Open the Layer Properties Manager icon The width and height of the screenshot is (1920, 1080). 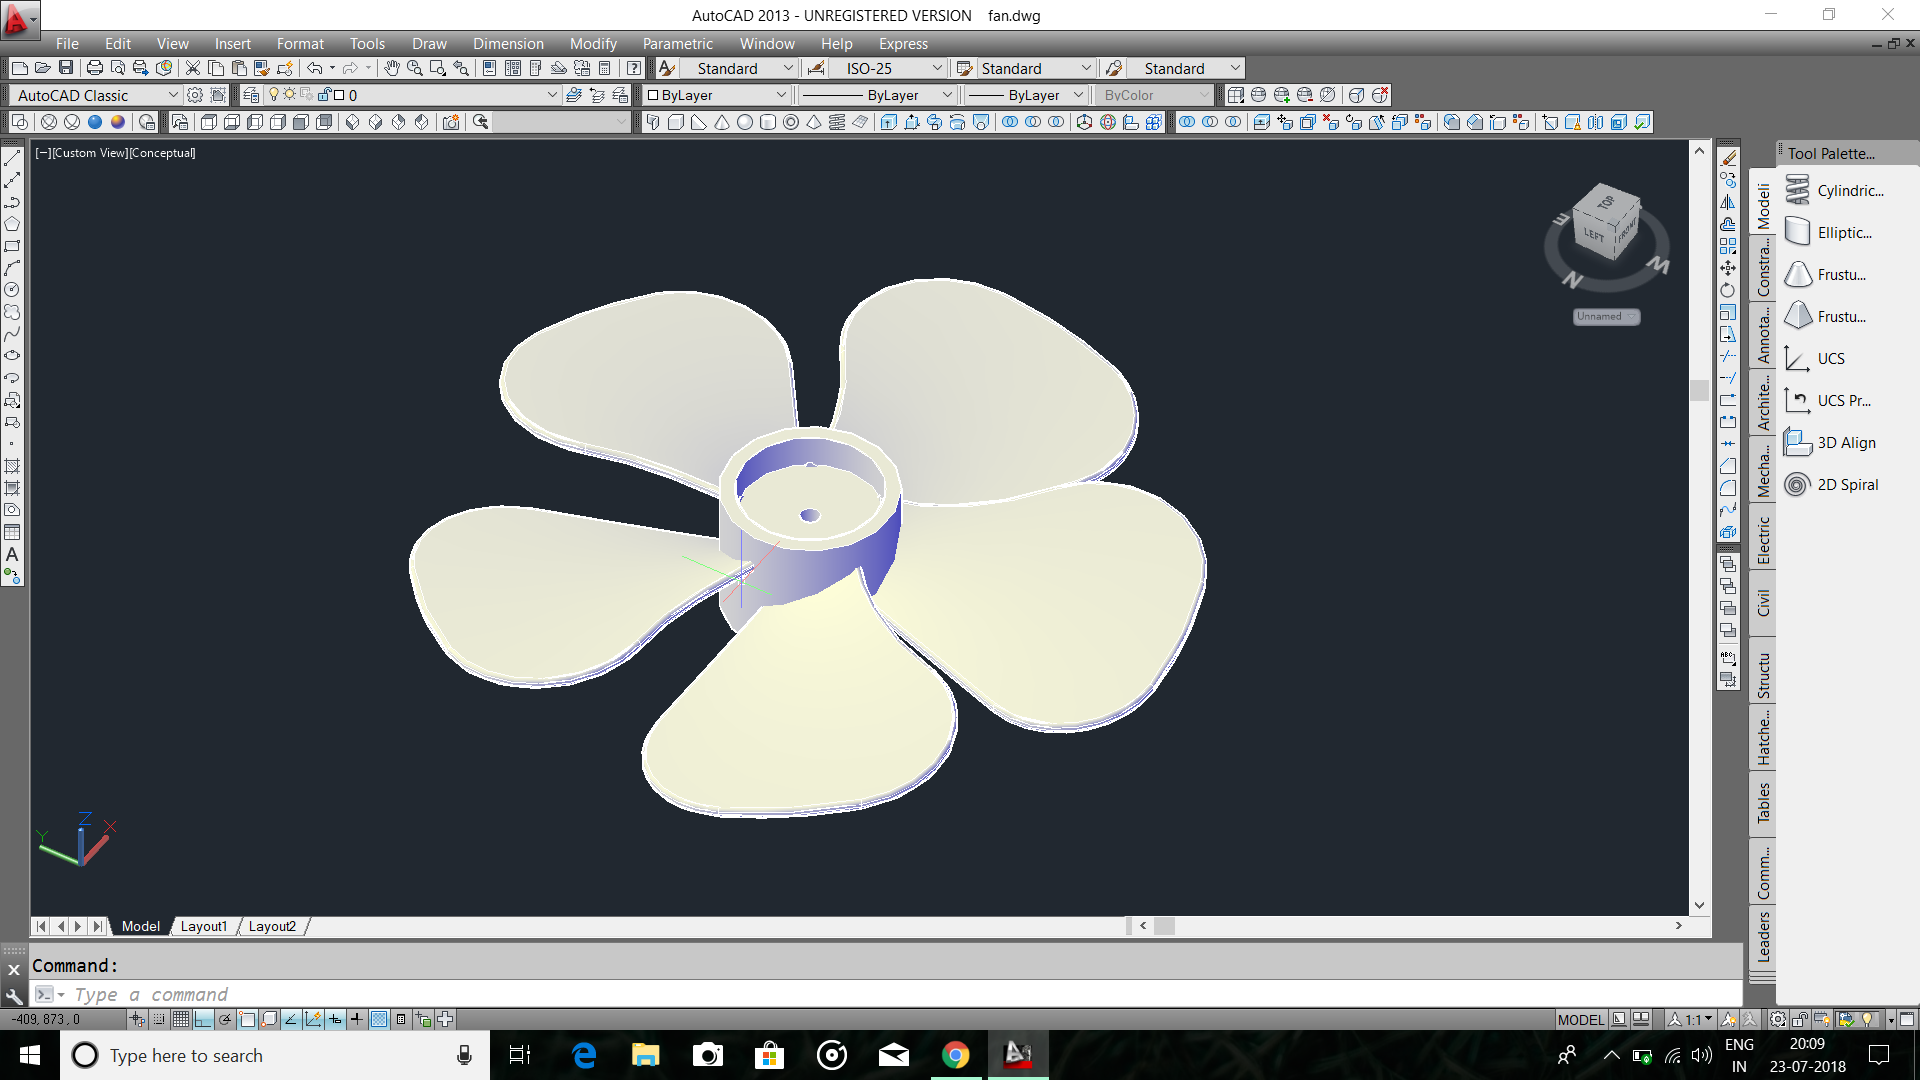[x=251, y=95]
